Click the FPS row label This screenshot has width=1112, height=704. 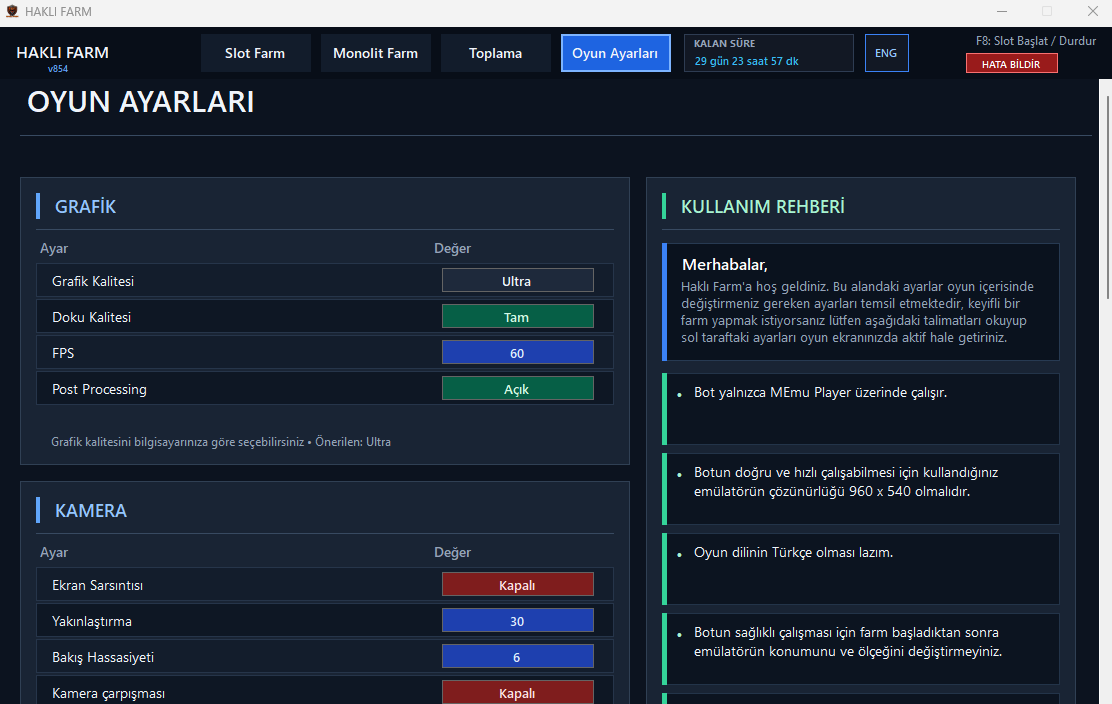pyautogui.click(x=63, y=353)
